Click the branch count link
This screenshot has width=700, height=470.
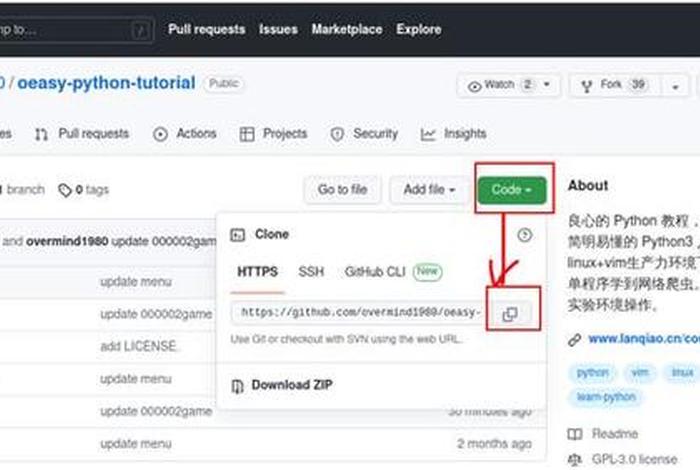[x=22, y=190]
